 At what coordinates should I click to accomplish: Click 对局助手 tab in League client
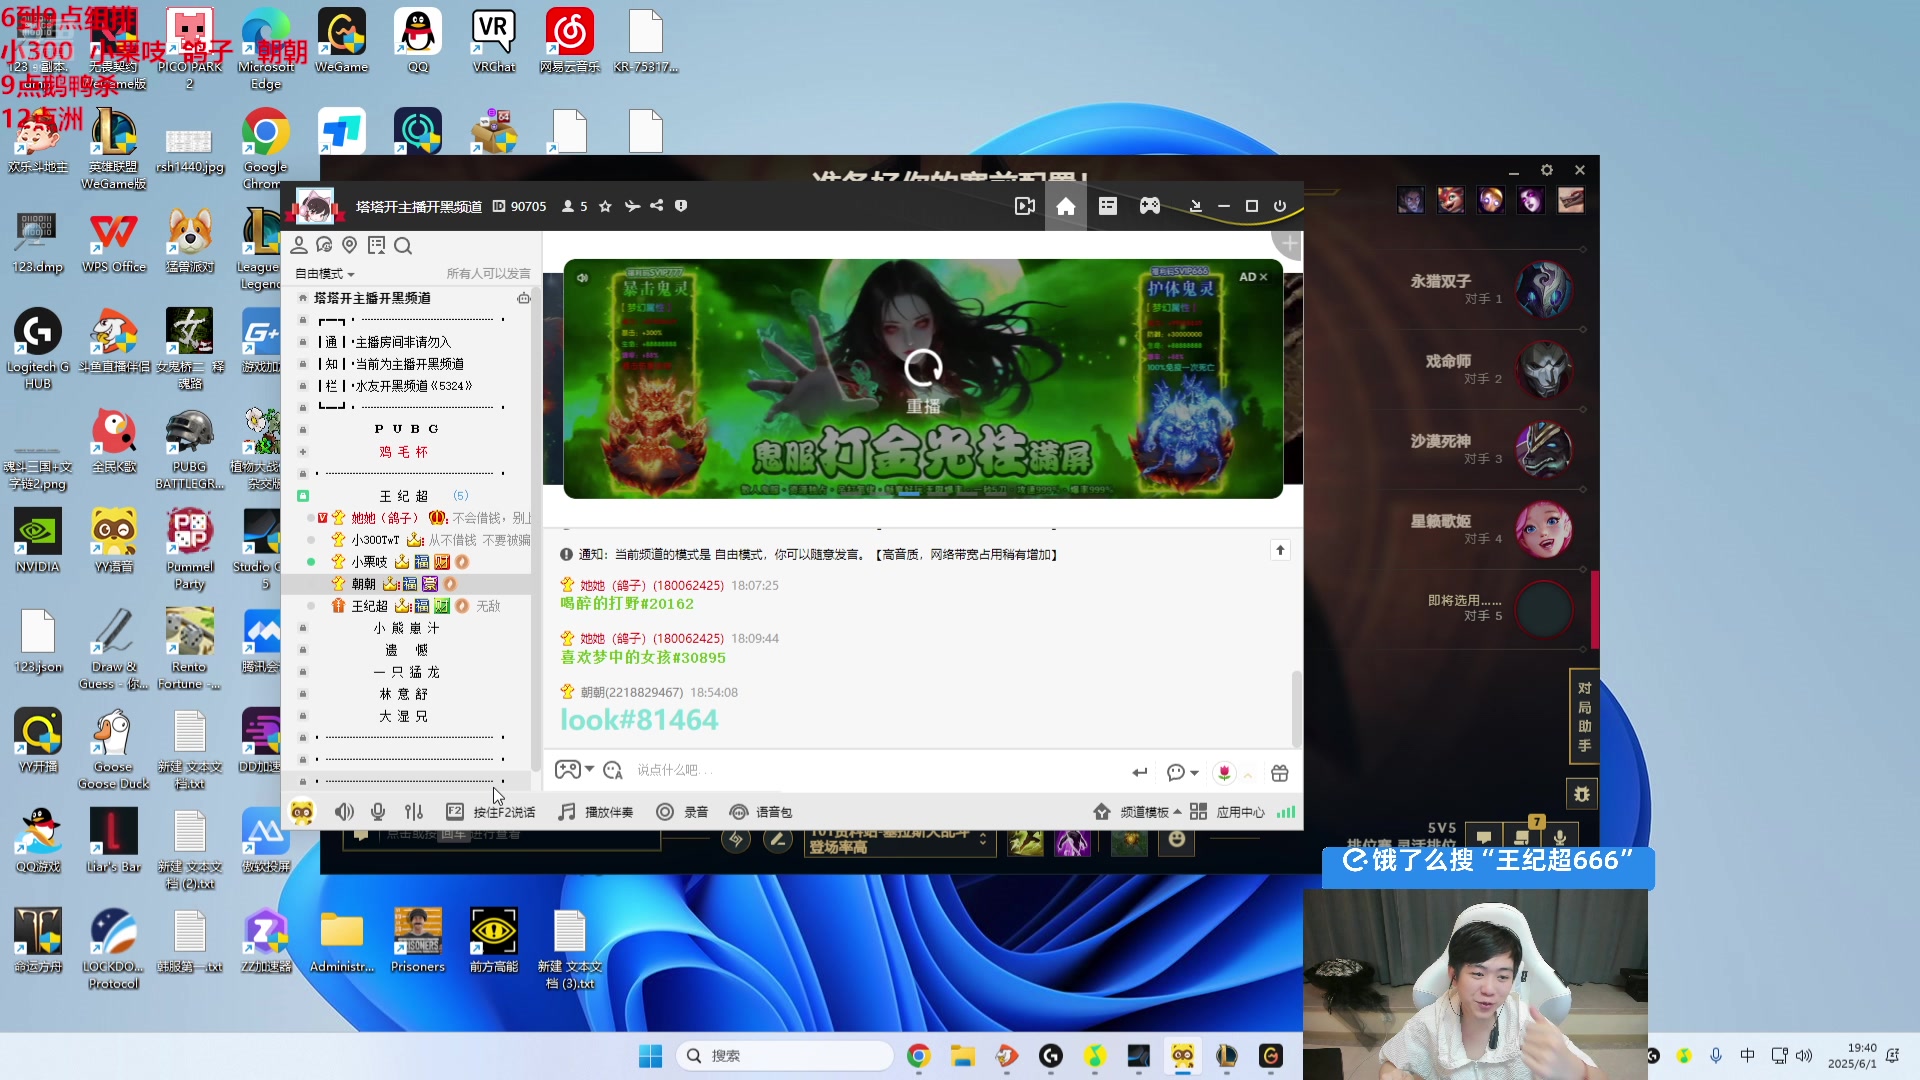[x=1584, y=717]
